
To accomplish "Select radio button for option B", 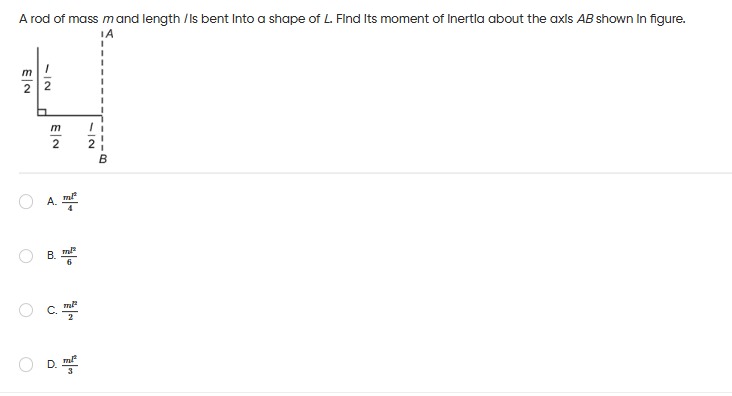I will (x=26, y=256).
